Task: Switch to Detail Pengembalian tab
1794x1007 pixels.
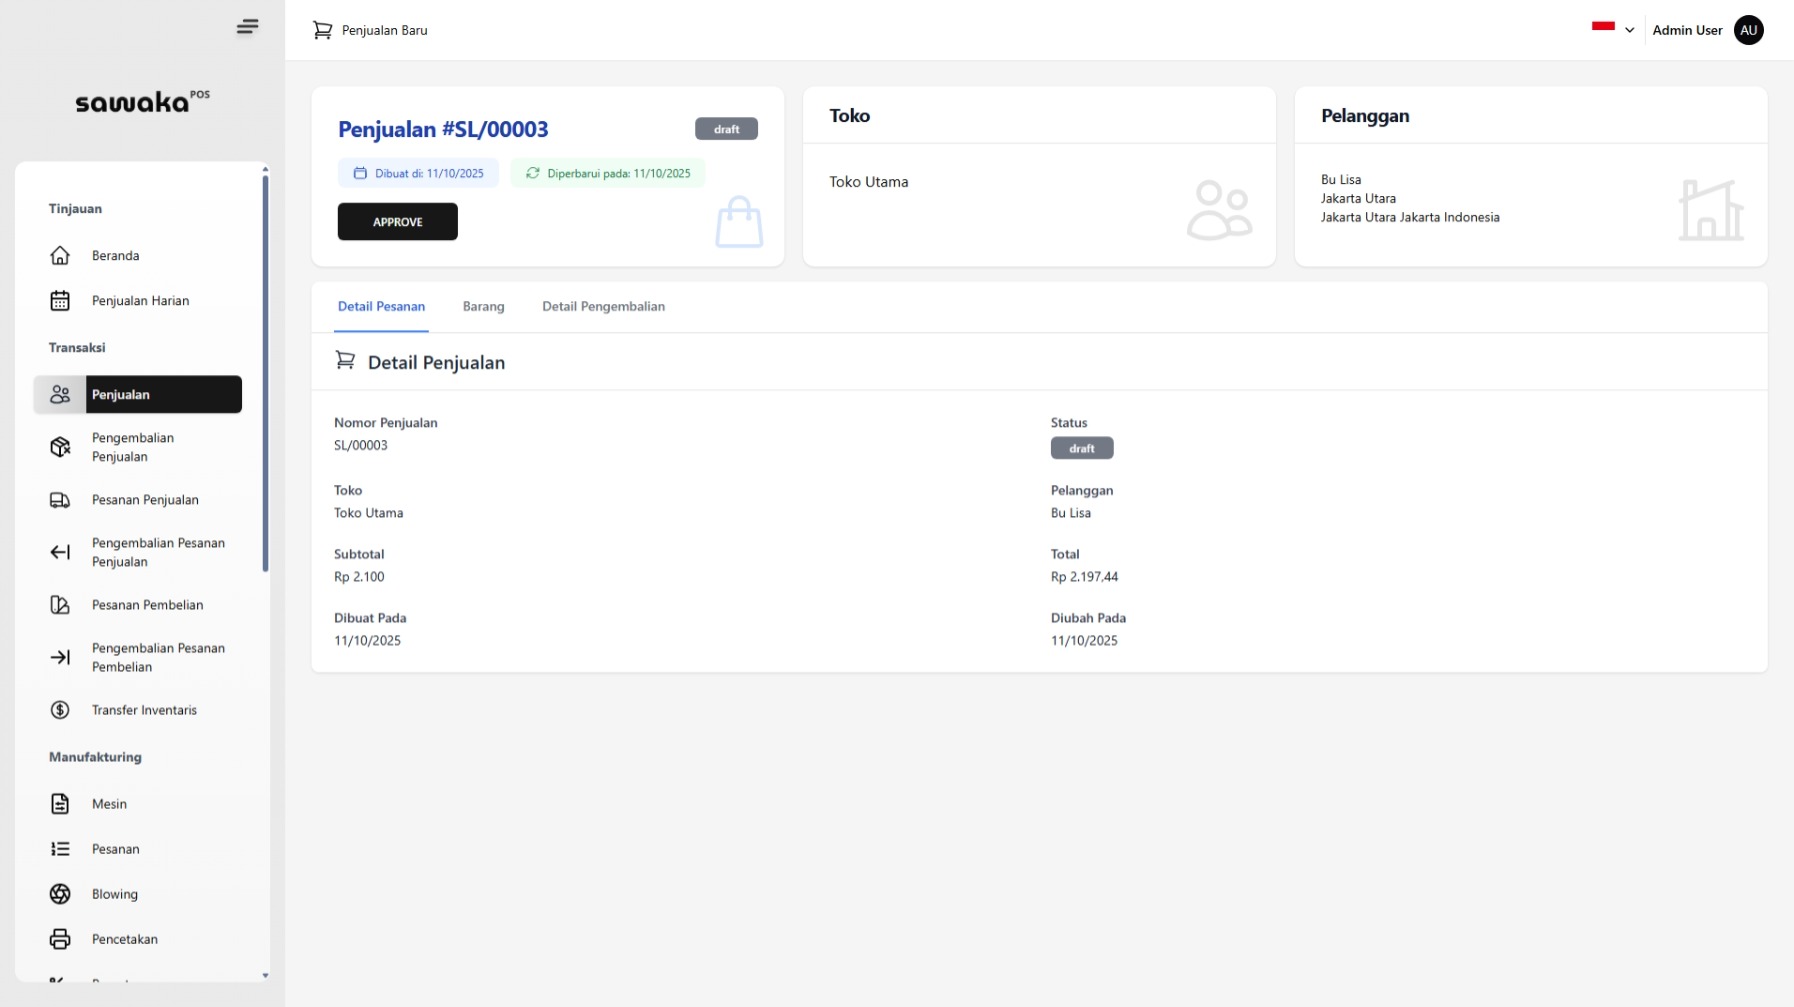Action: [603, 307]
